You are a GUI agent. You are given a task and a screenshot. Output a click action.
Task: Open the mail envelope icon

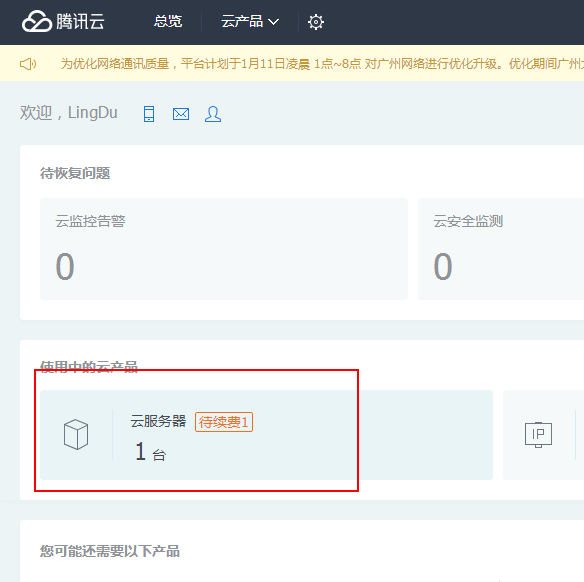click(x=181, y=114)
